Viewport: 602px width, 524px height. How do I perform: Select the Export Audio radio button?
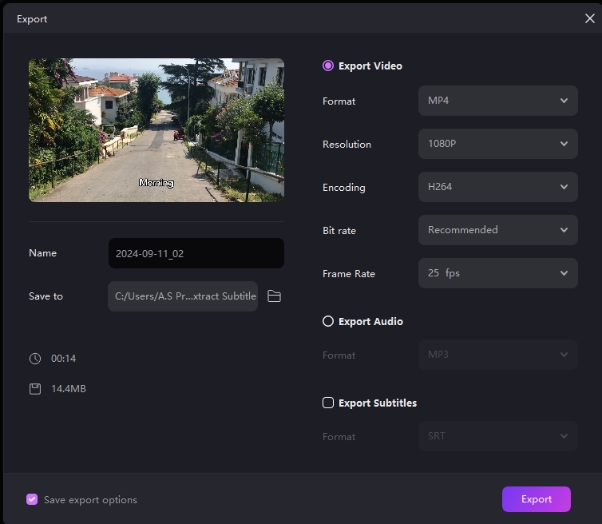coord(328,322)
